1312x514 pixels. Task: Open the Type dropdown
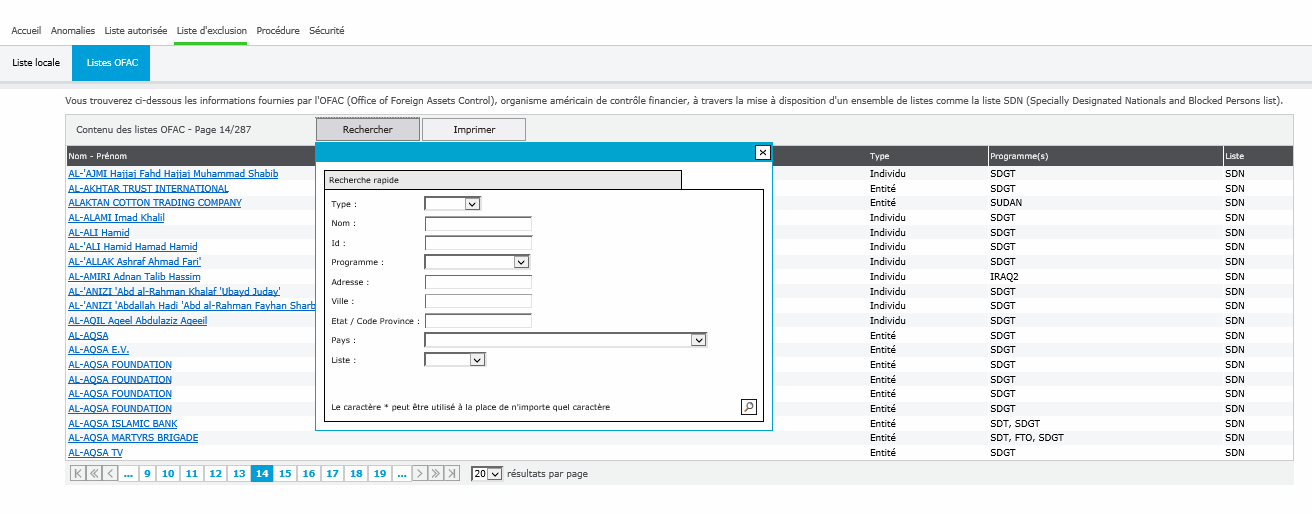click(452, 203)
